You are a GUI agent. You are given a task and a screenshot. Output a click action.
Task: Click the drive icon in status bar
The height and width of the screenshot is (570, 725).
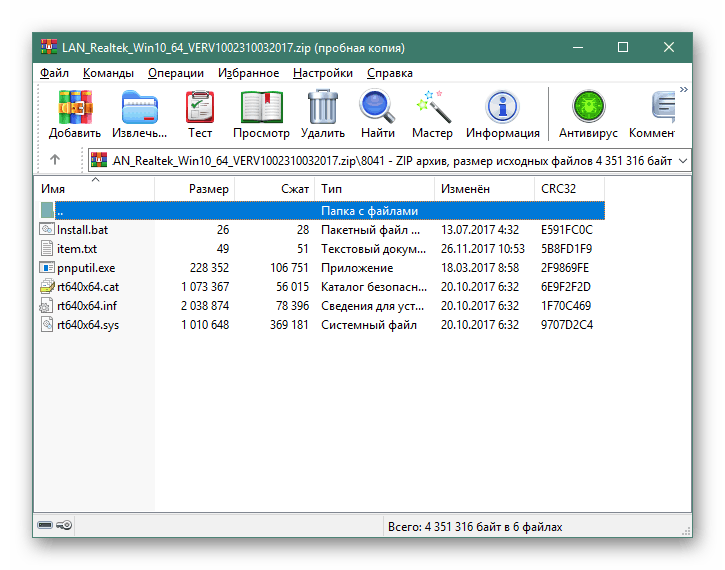coord(45,525)
